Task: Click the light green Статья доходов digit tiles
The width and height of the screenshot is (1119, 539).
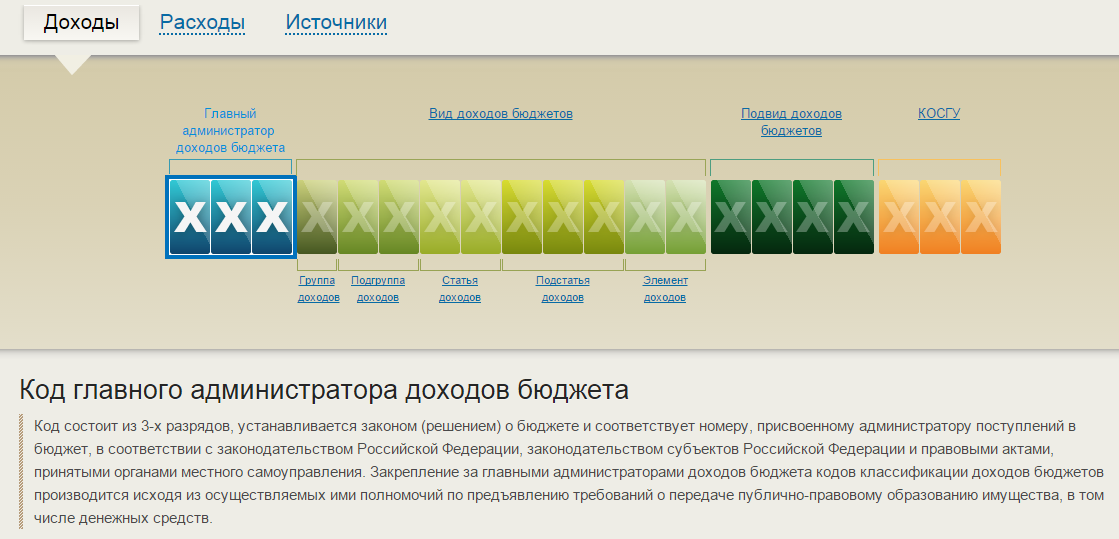Action: point(460,217)
